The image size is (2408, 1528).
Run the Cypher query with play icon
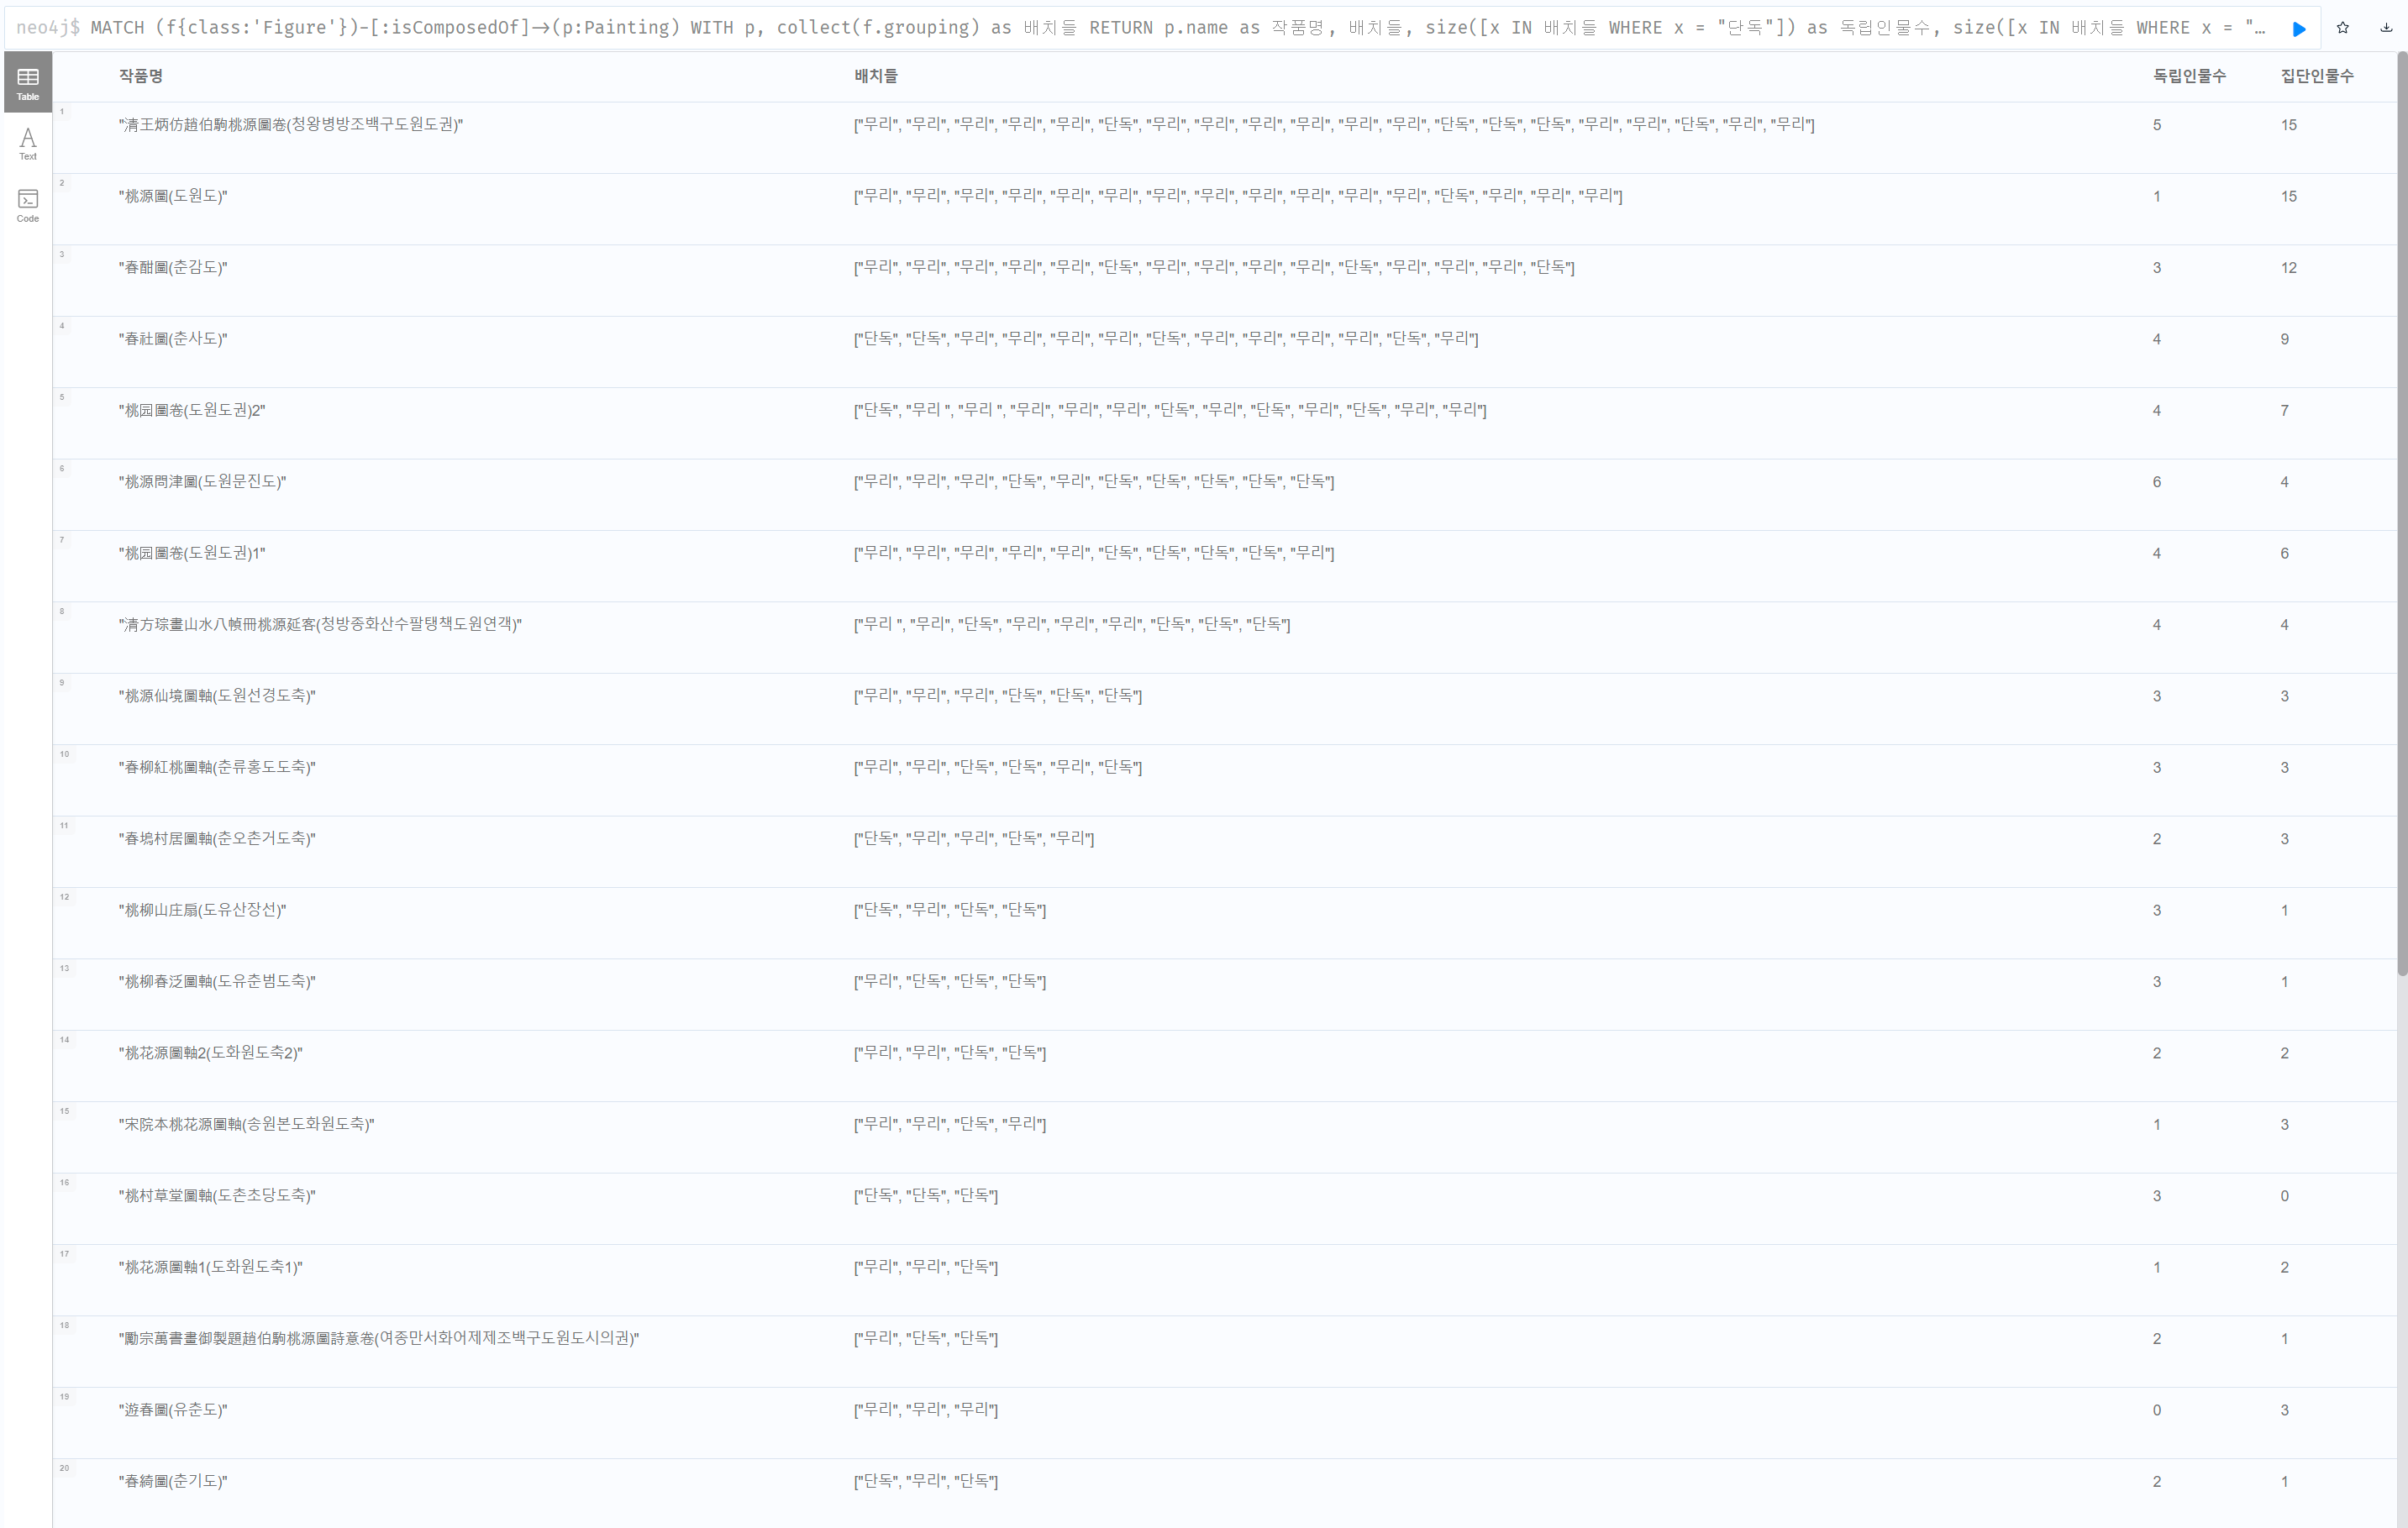click(2299, 28)
